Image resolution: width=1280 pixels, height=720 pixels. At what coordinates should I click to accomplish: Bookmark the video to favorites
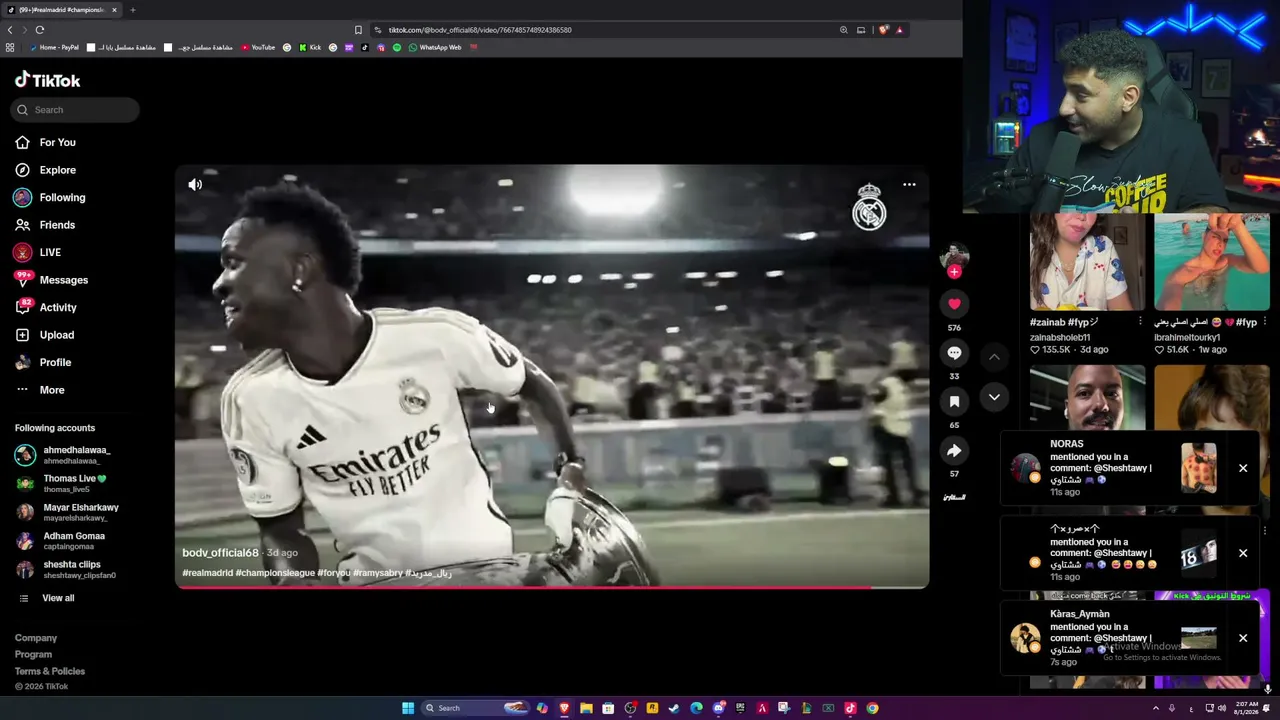point(954,401)
